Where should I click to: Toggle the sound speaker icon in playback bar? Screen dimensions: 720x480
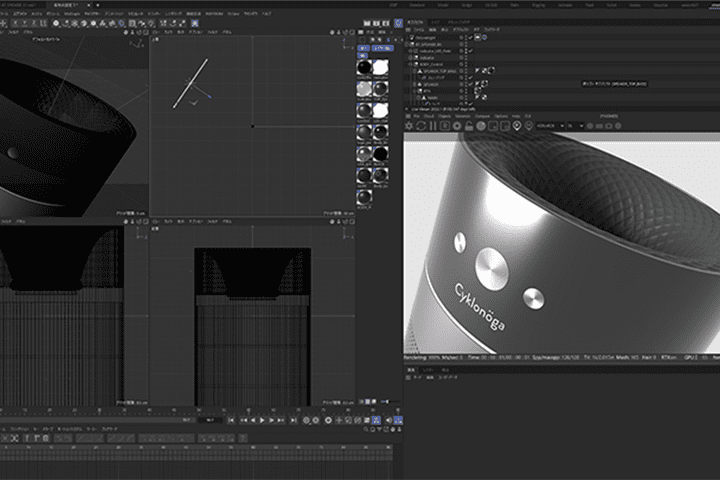tap(388, 420)
